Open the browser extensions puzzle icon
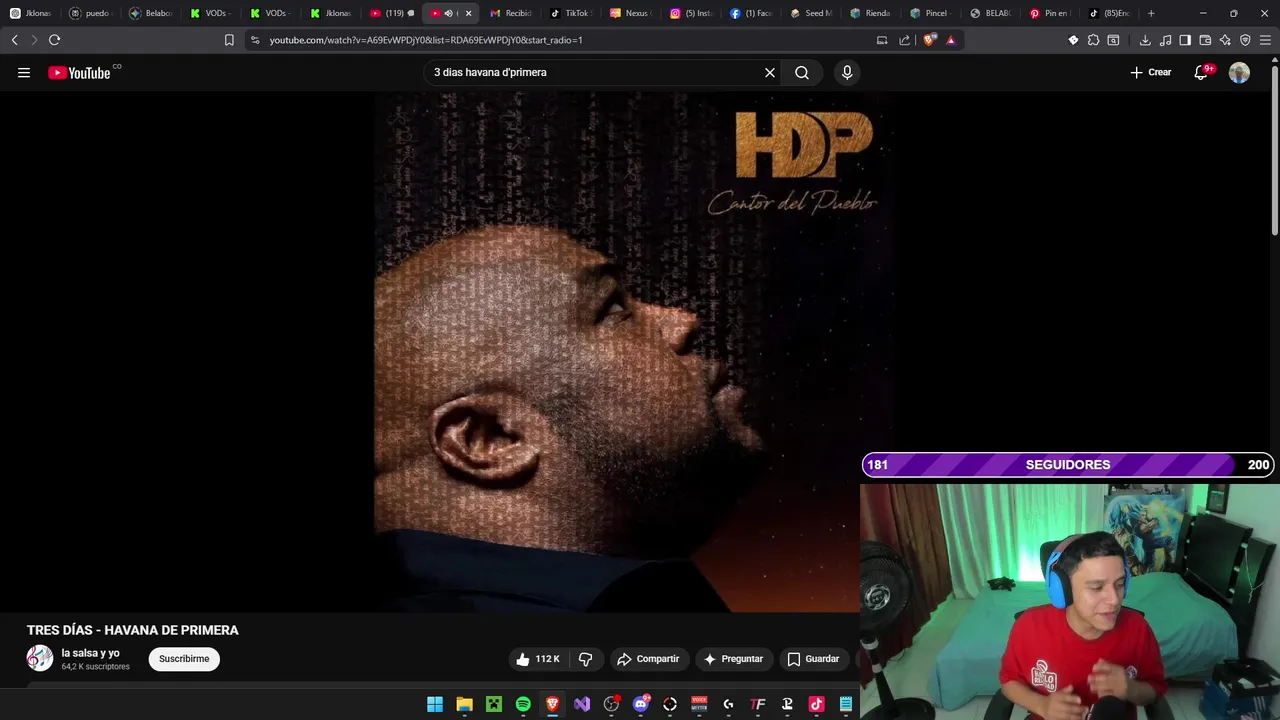 point(1093,40)
